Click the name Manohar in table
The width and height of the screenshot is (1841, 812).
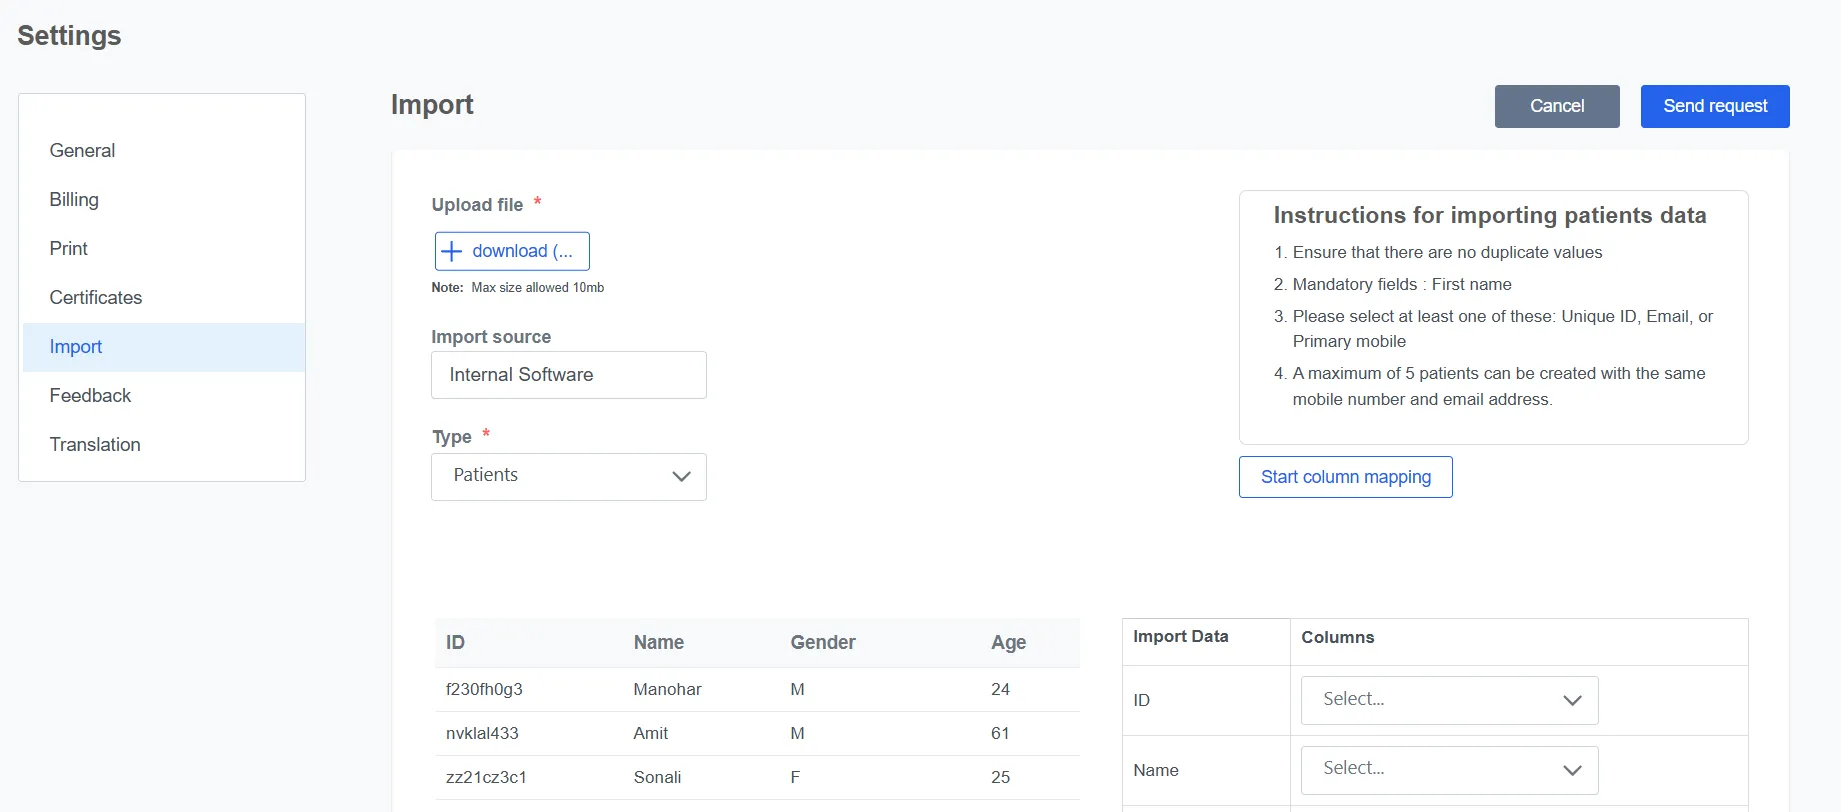coord(667,690)
